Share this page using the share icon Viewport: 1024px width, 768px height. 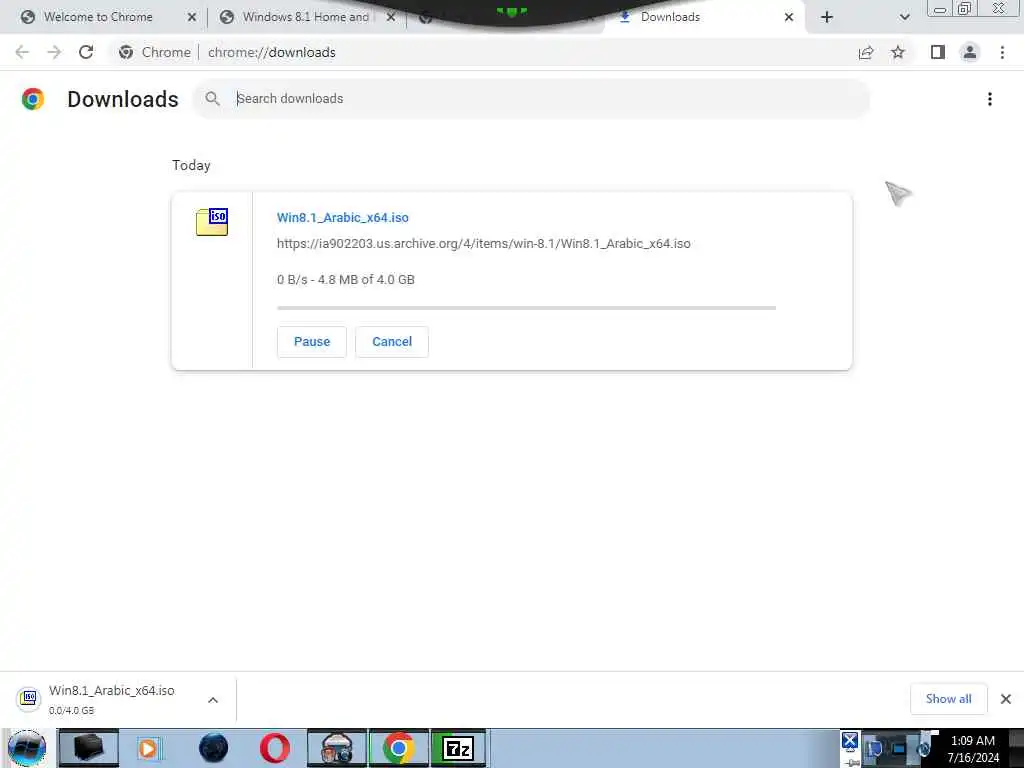pos(866,52)
